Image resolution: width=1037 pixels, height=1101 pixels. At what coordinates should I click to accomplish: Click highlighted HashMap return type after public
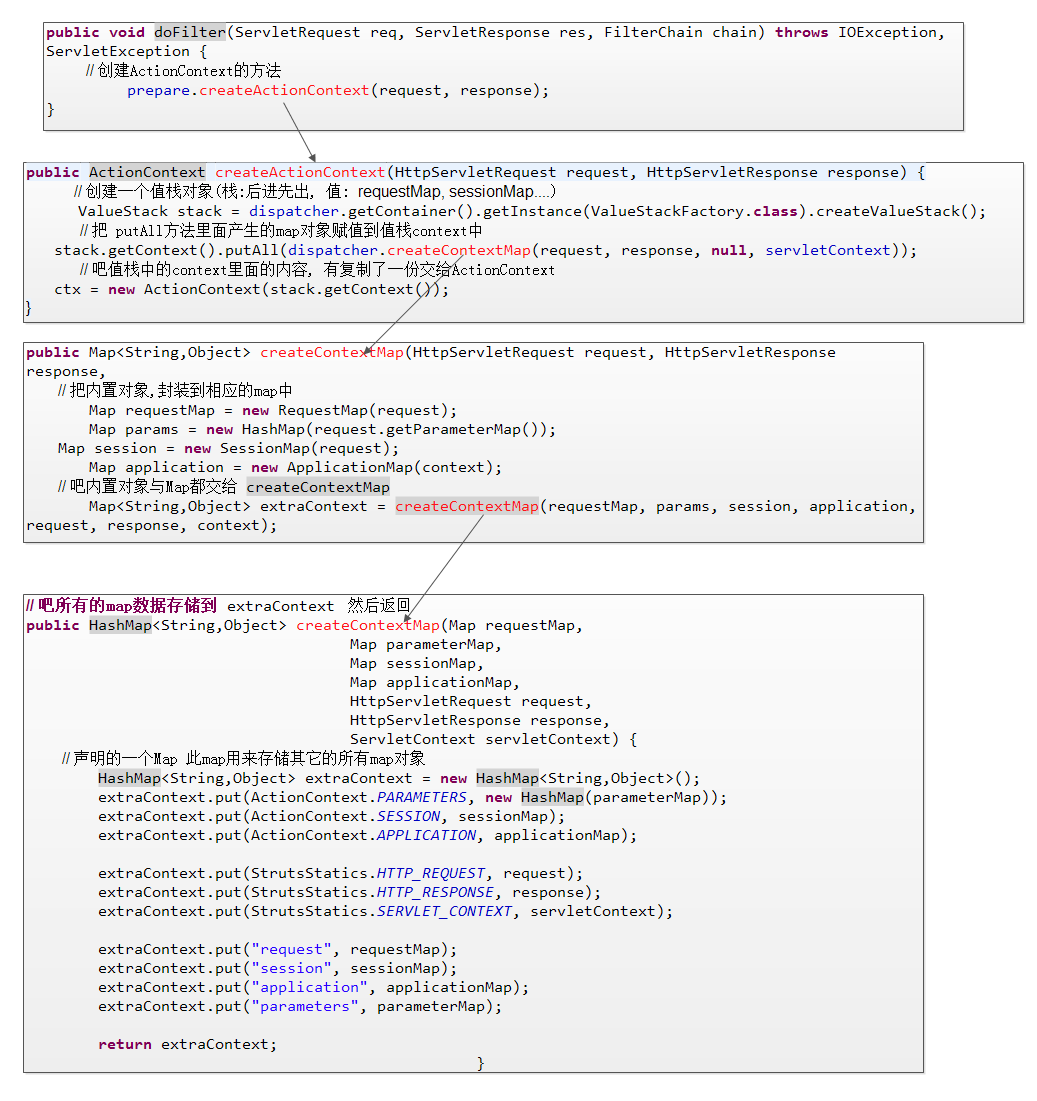(x=120, y=626)
